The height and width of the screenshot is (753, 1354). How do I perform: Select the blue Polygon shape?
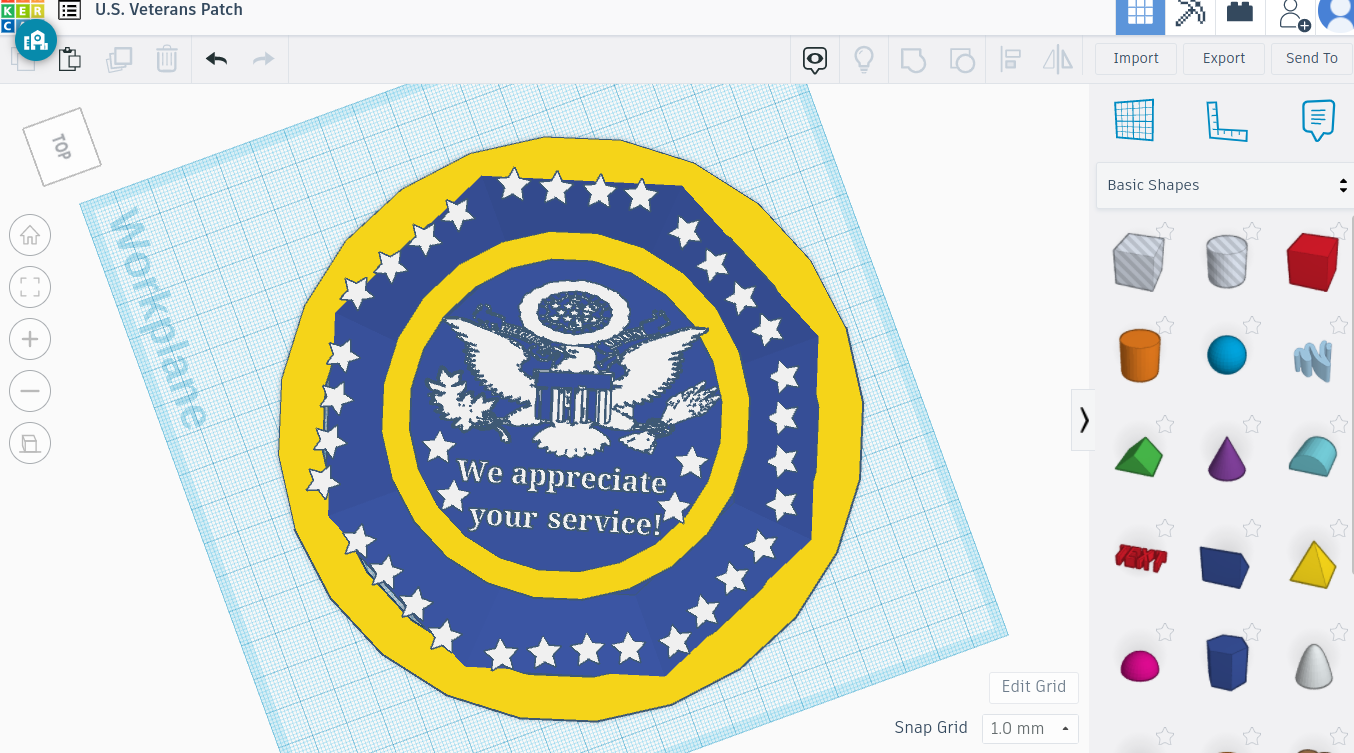(1227, 661)
